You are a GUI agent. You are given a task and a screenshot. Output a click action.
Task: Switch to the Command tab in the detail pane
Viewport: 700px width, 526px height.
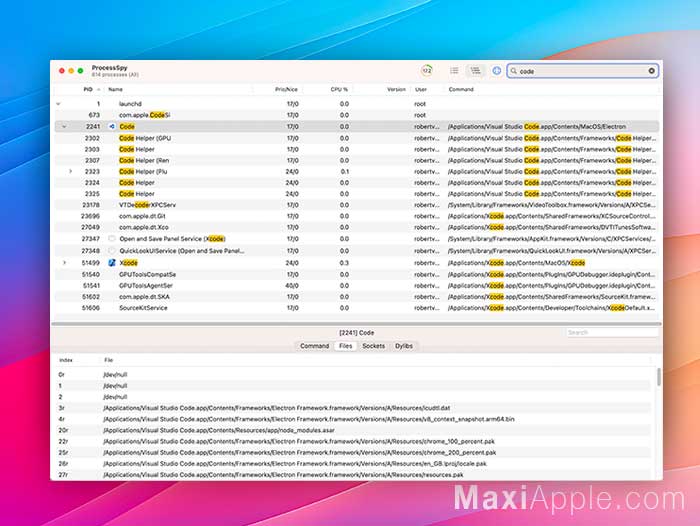click(x=314, y=346)
